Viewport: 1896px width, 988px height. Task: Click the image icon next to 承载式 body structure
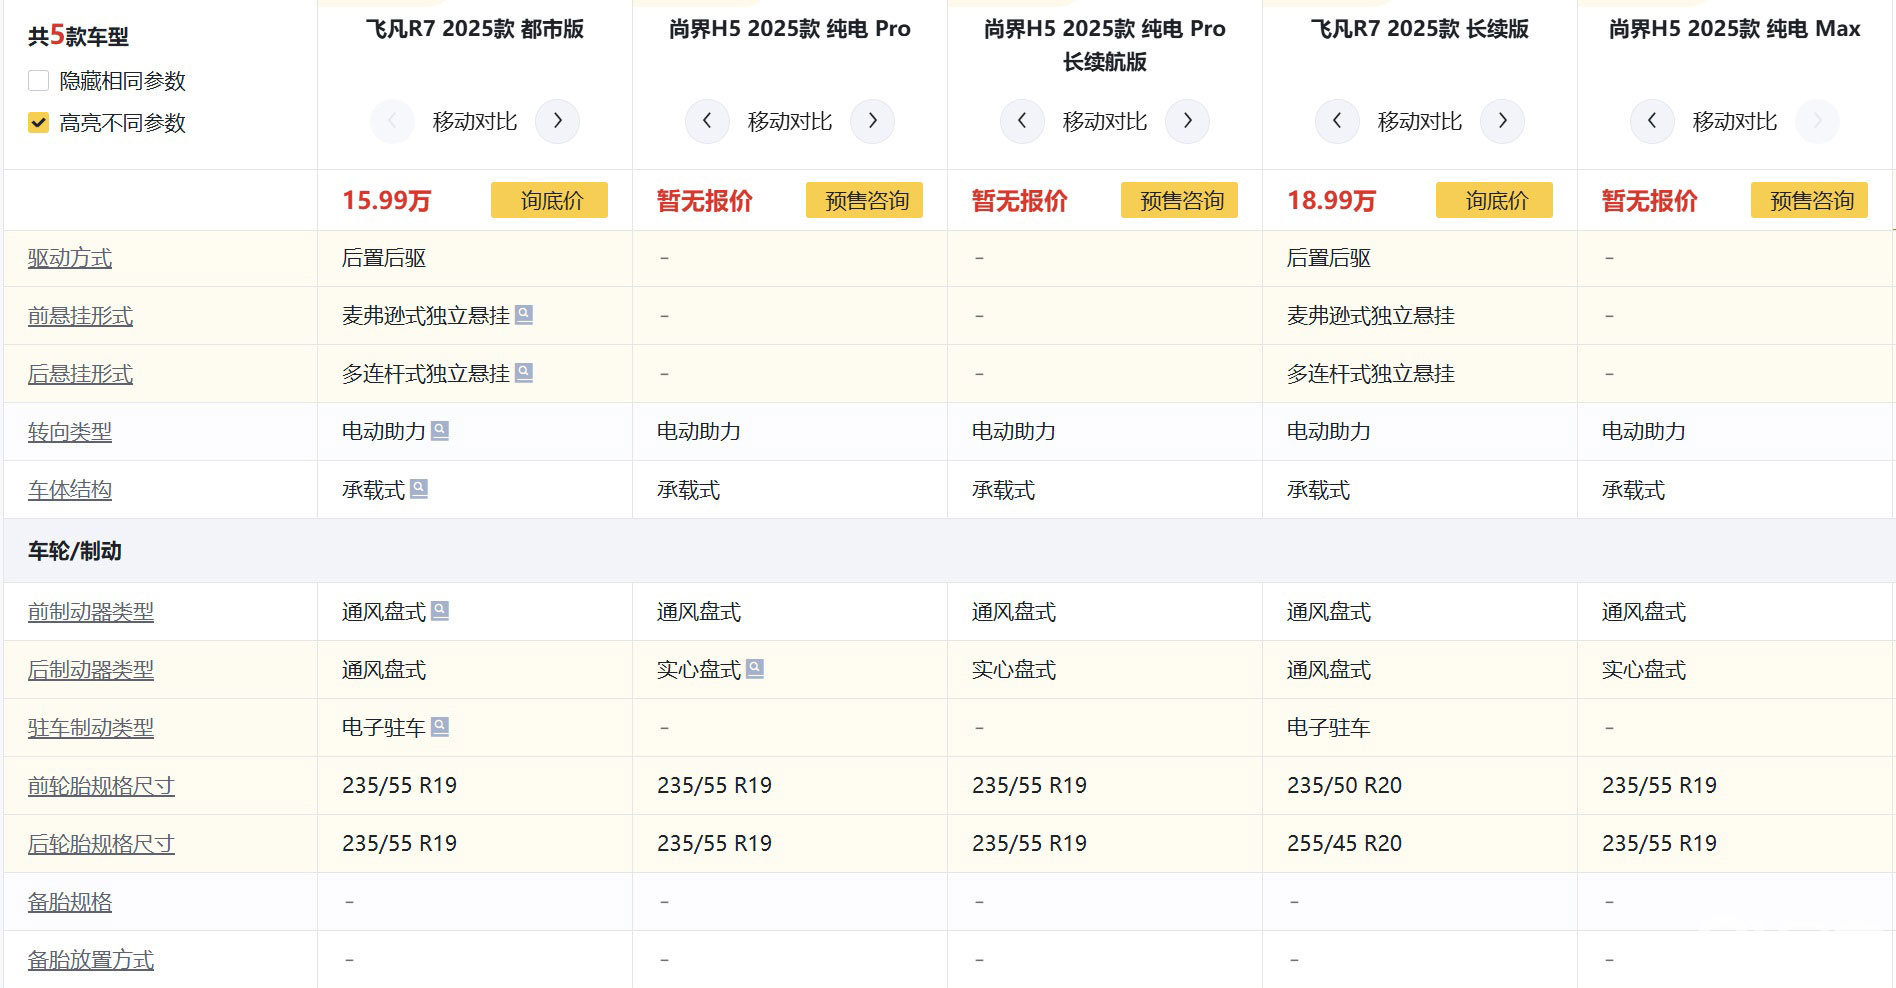click(420, 488)
